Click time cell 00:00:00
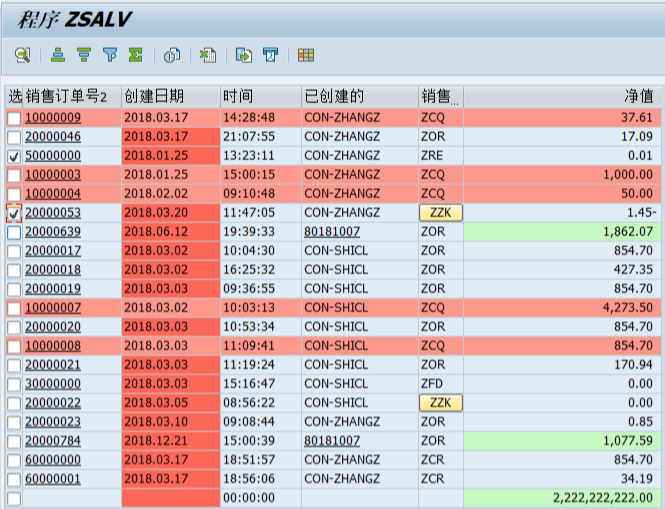Screen dimensions: 665x509 pos(261,498)
